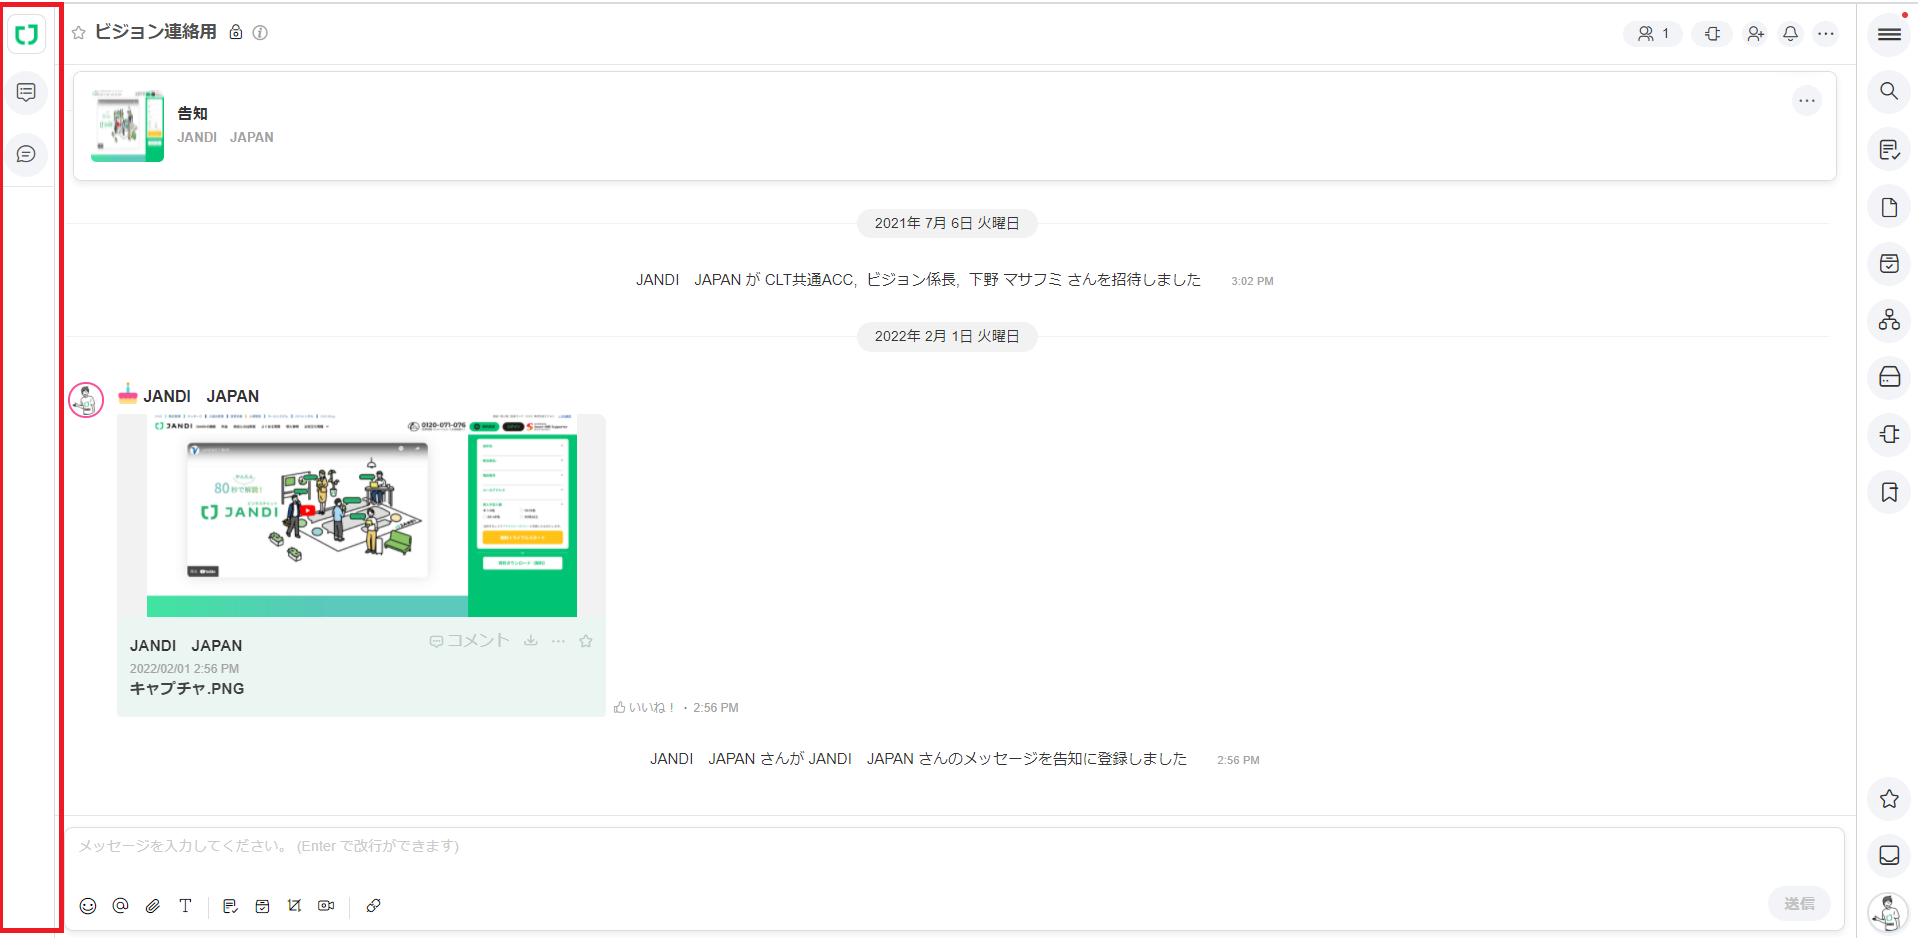
Task: Open text formatting T icon
Action: pos(185,906)
